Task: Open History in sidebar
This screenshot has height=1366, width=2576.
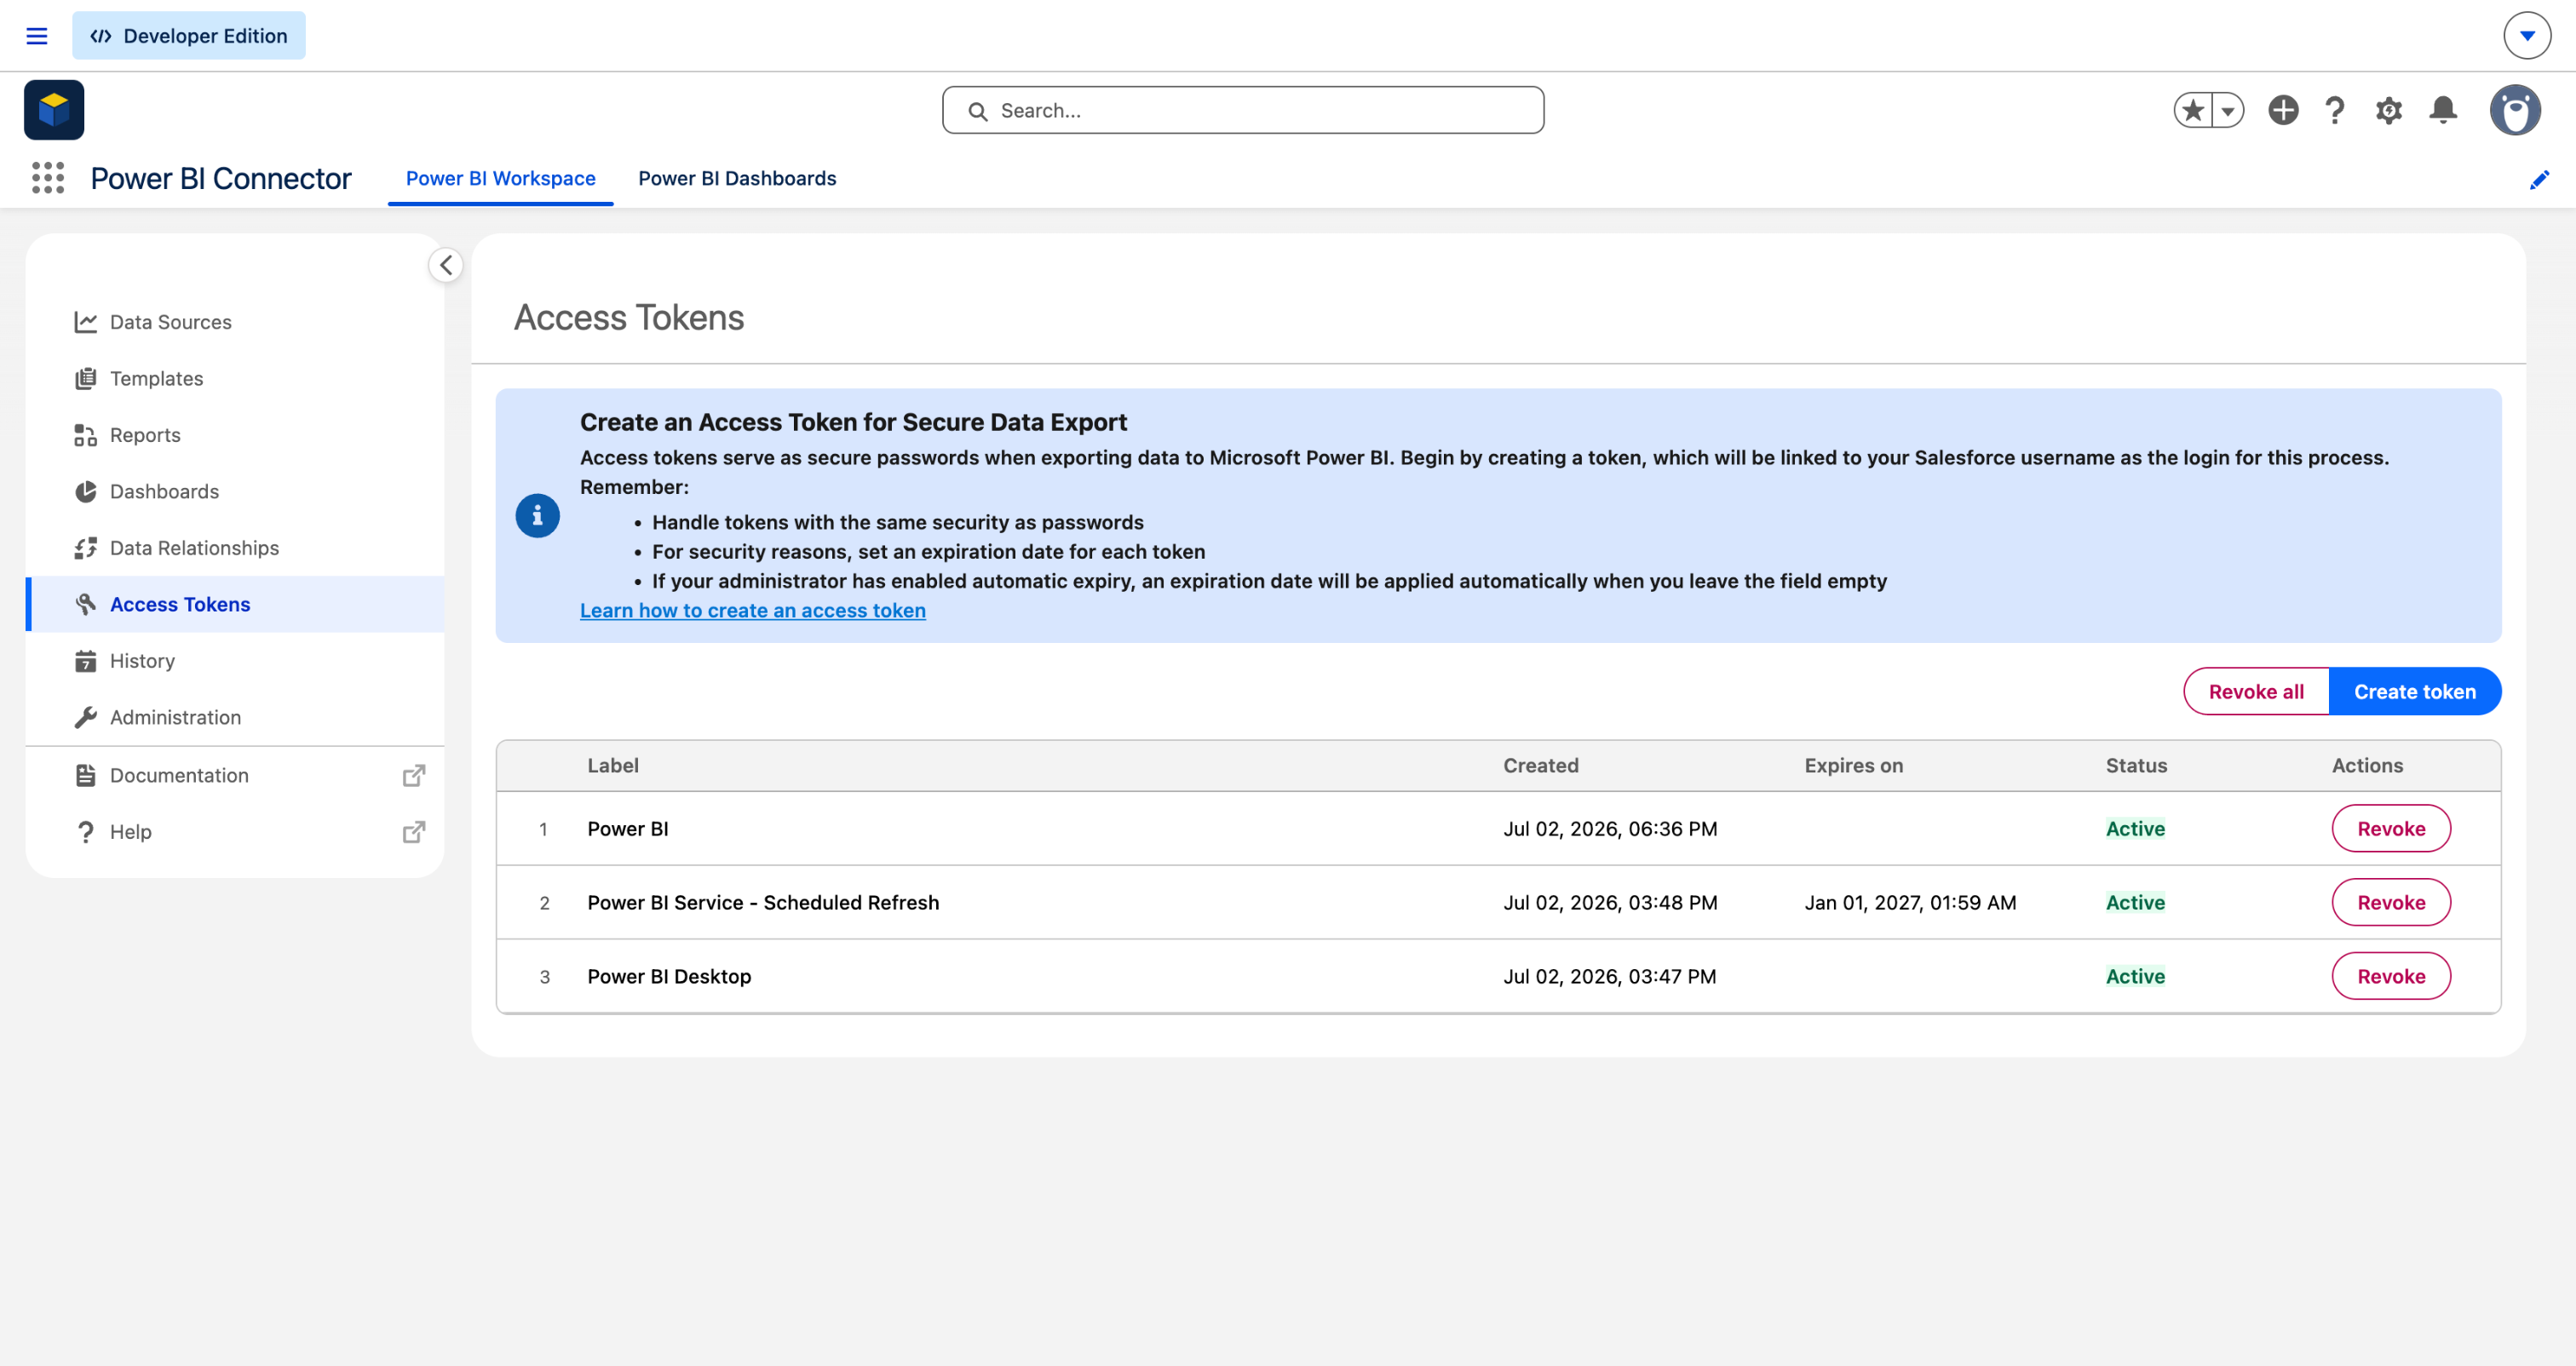Action: click(x=235, y=661)
